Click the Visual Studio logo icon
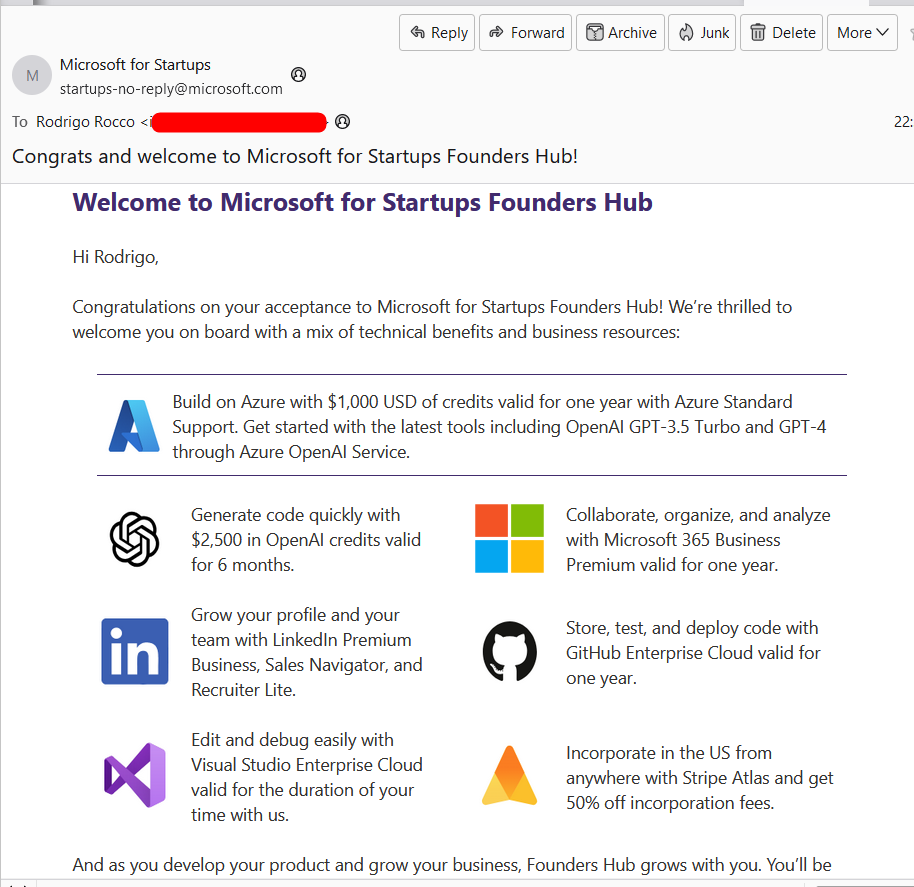This screenshot has height=887, width=914. point(135,775)
